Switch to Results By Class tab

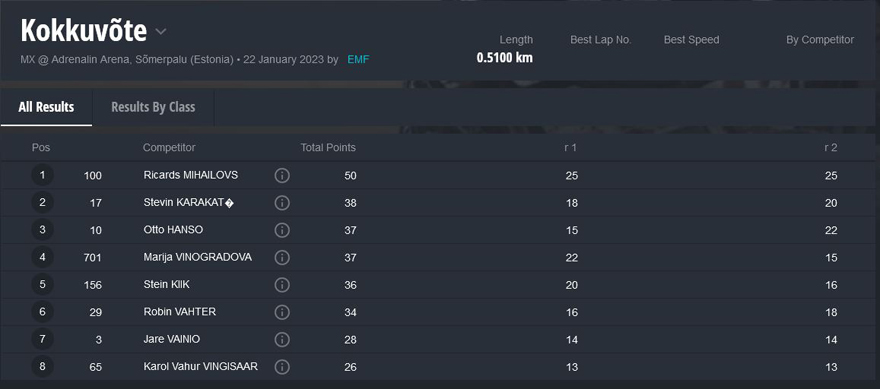pyautogui.click(x=153, y=107)
